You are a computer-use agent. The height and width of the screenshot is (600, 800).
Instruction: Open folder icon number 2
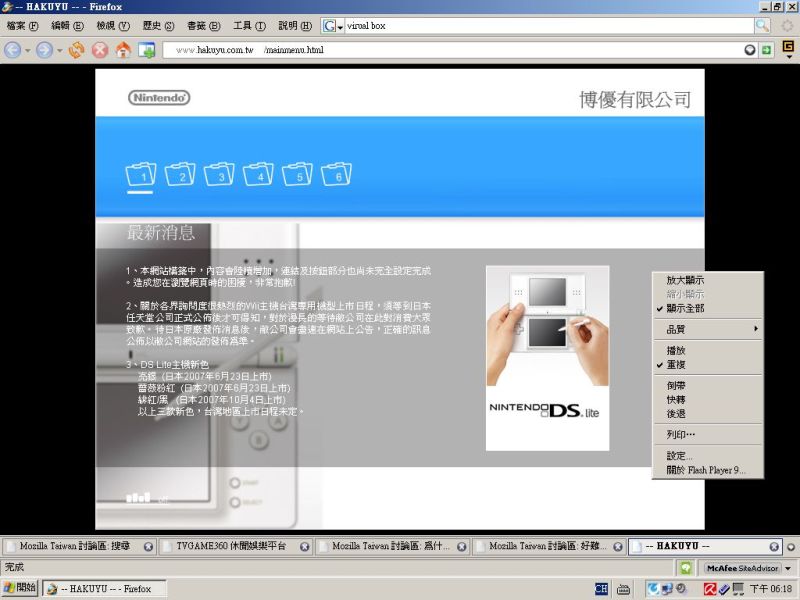point(180,174)
